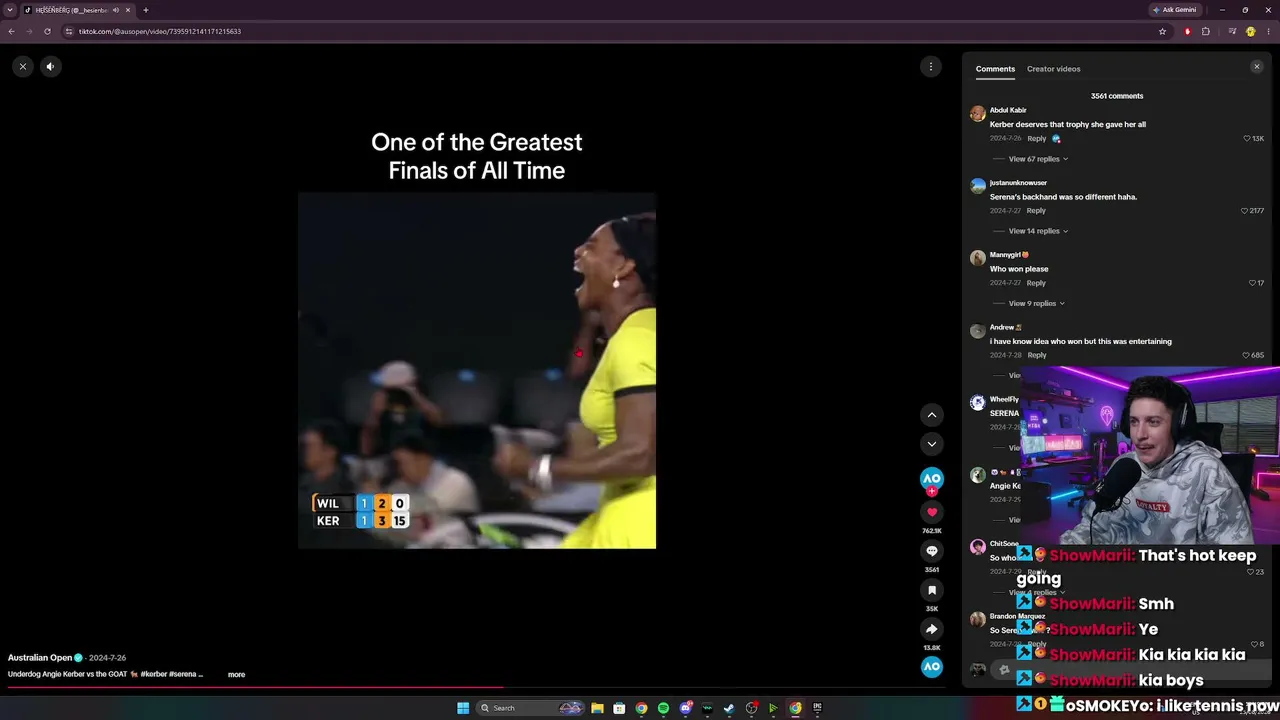Share the video with arrow icon

tap(932, 629)
